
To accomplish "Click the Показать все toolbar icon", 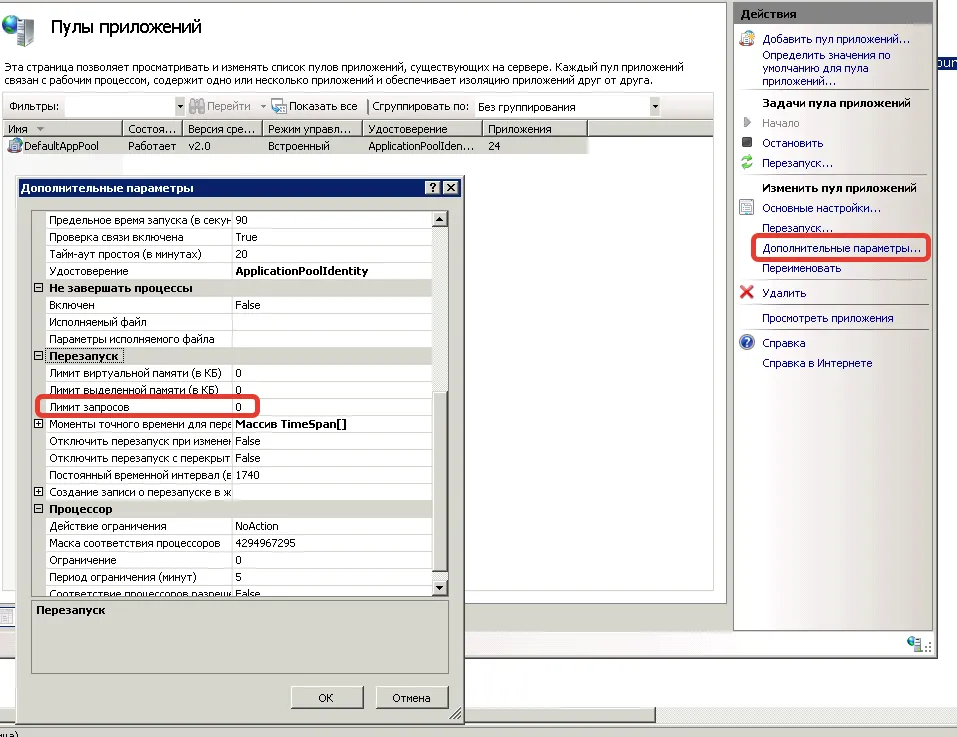I will point(279,106).
